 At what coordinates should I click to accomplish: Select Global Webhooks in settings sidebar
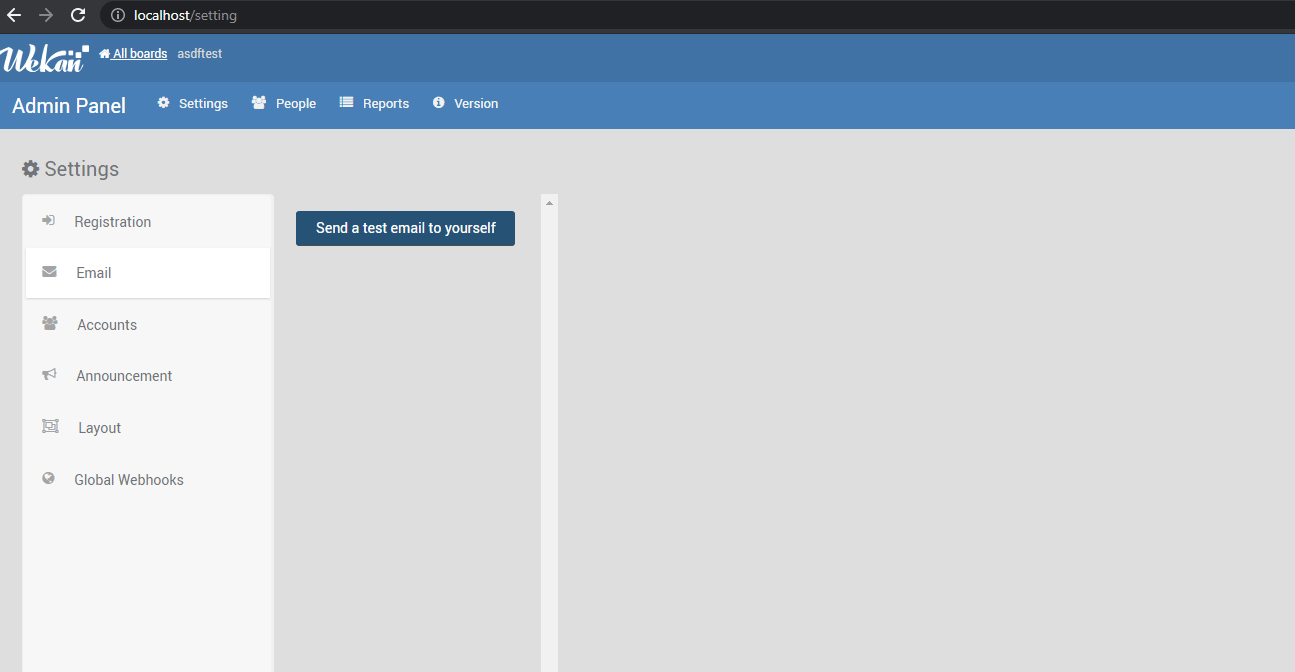pos(148,480)
